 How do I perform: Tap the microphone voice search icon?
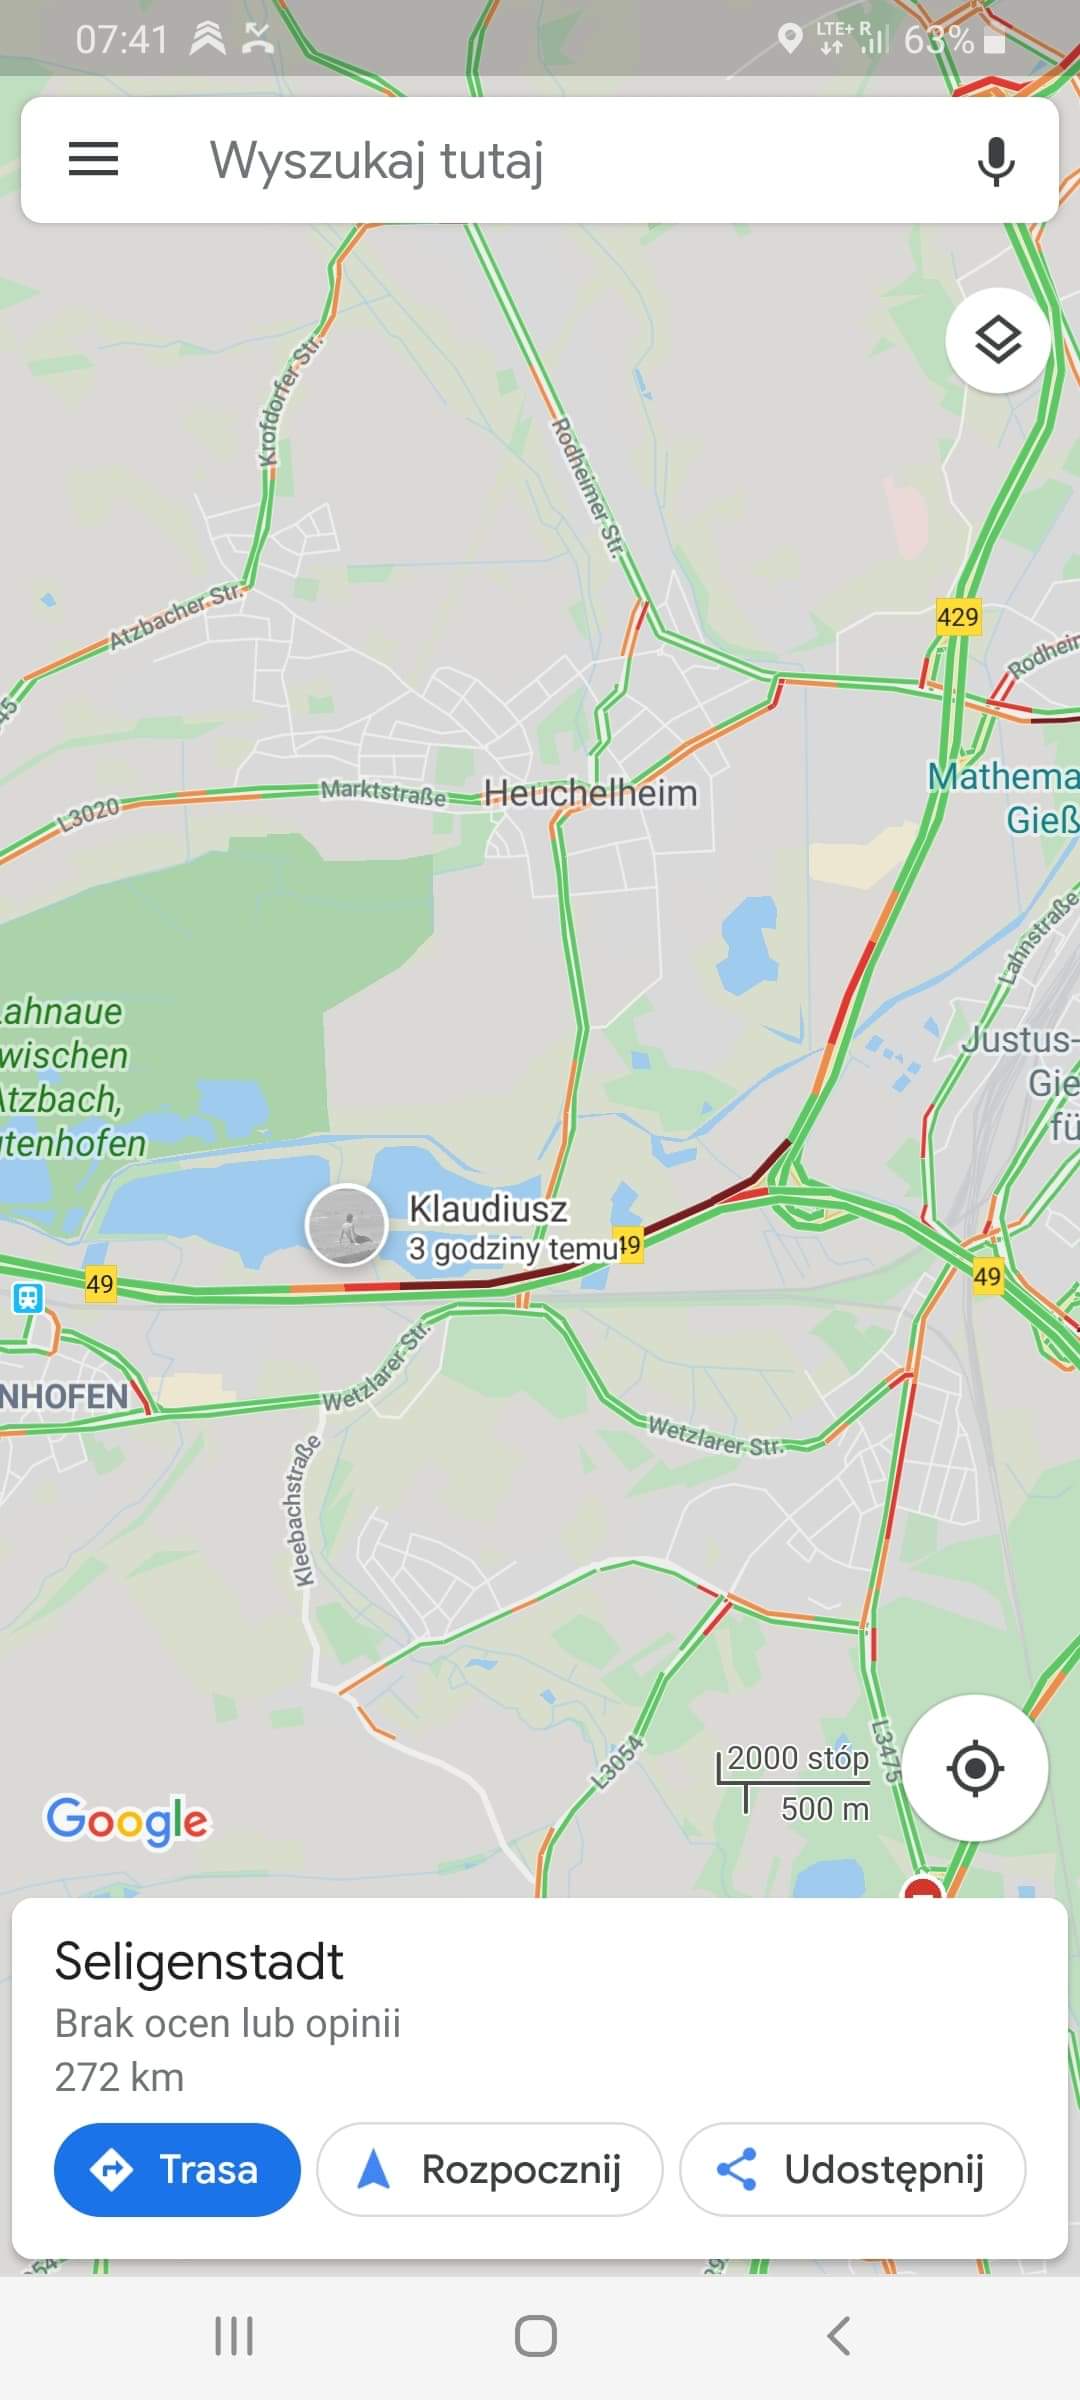(x=995, y=161)
